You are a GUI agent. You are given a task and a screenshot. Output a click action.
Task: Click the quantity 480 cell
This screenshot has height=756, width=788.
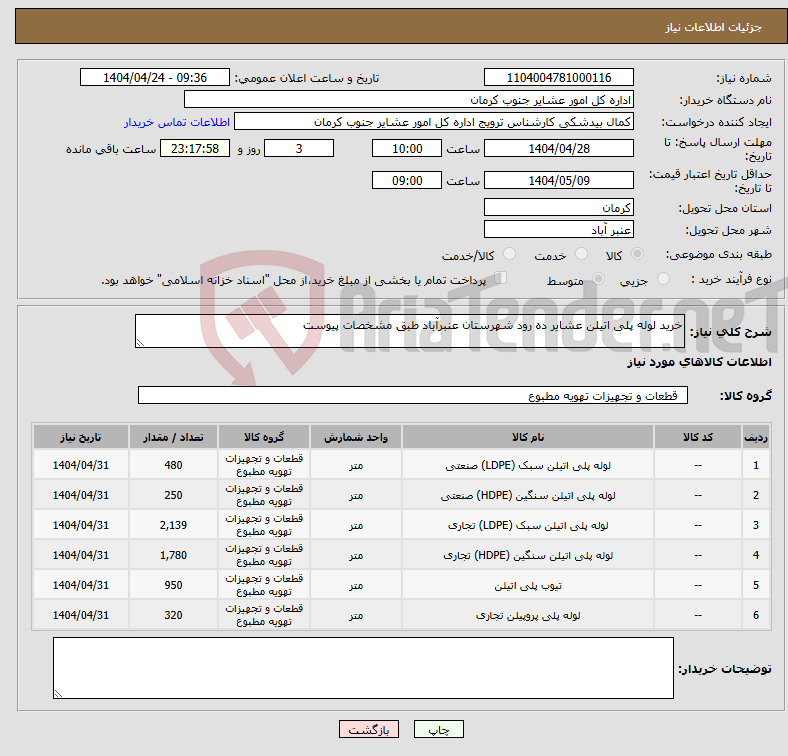tap(173, 465)
